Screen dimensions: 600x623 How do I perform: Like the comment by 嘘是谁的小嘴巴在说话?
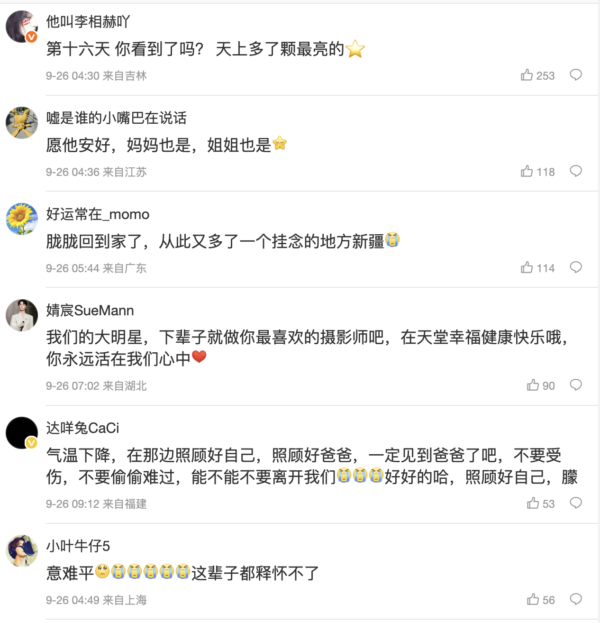click(527, 171)
